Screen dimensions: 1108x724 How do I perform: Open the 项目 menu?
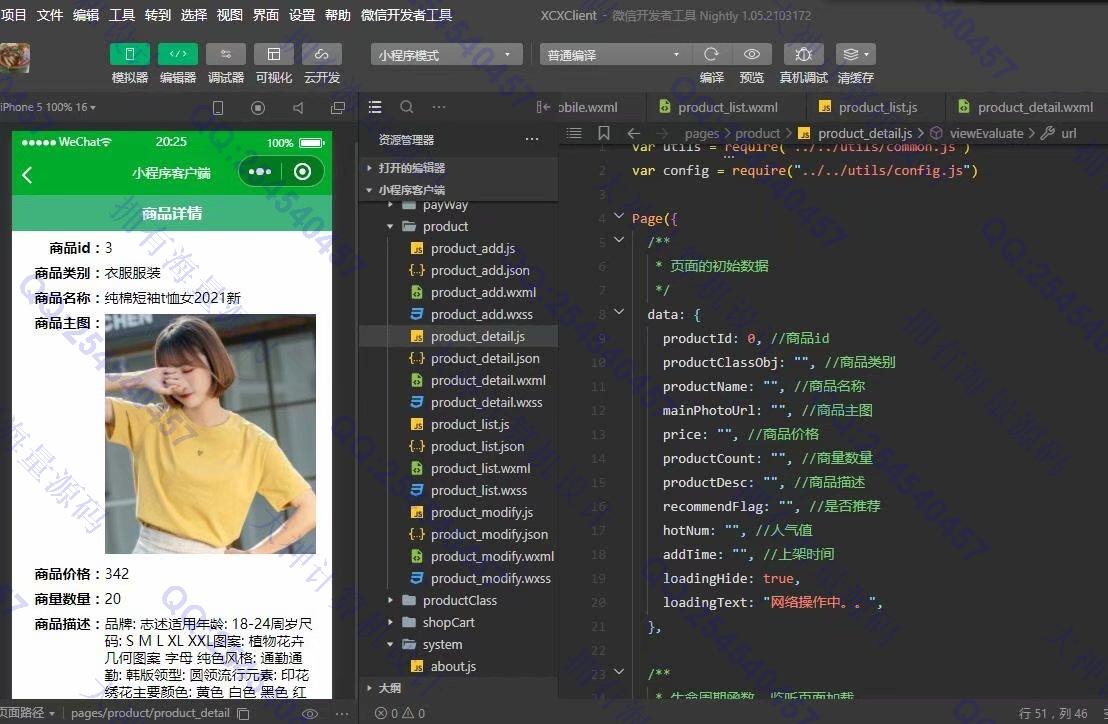point(13,15)
